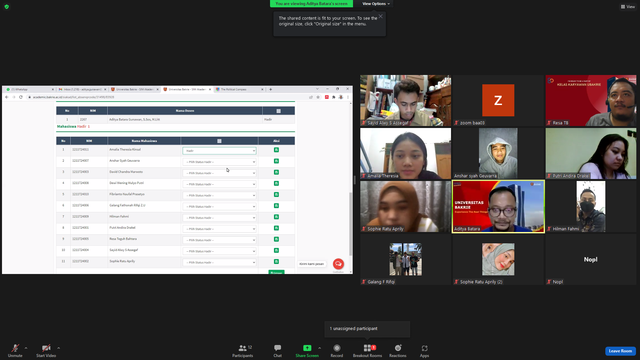Select Sophie Ratu Aprily's video tile

(406, 207)
